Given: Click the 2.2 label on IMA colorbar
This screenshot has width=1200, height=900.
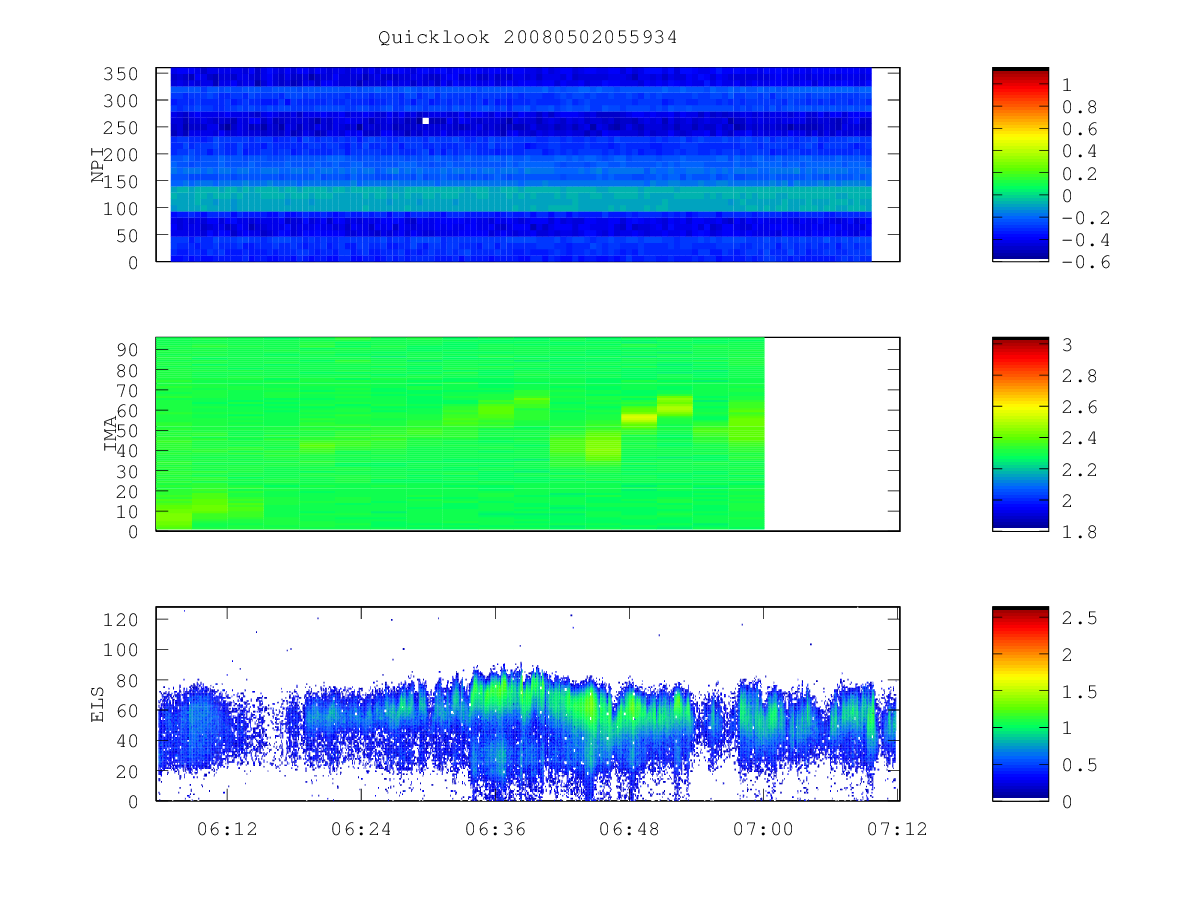Looking at the screenshot, I should click(1079, 469).
